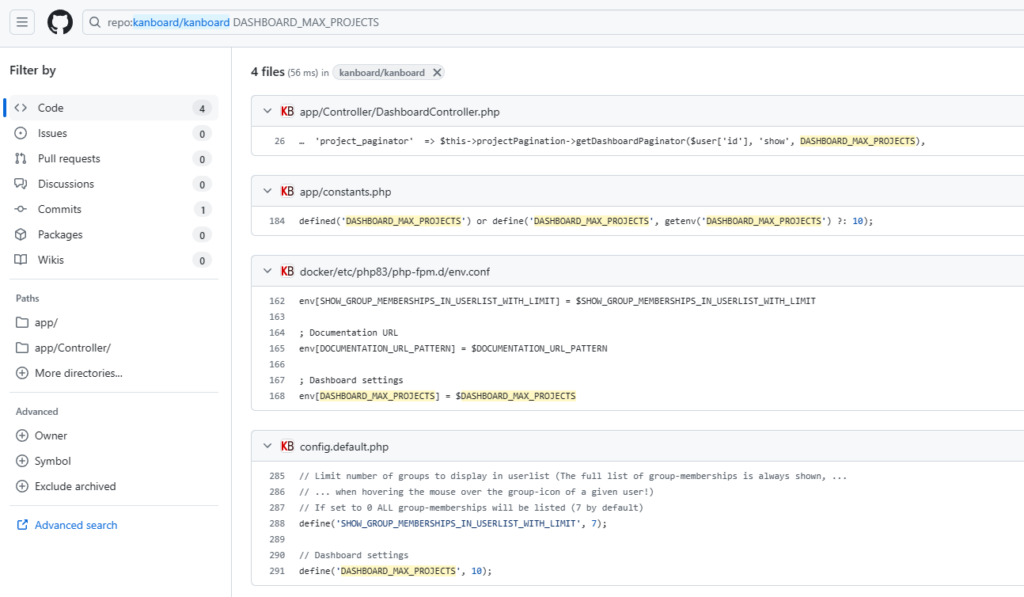The width and height of the screenshot is (1024, 597).
Task: Click the plus icon beside Exclude archived
Action: pyautogui.click(x=22, y=487)
